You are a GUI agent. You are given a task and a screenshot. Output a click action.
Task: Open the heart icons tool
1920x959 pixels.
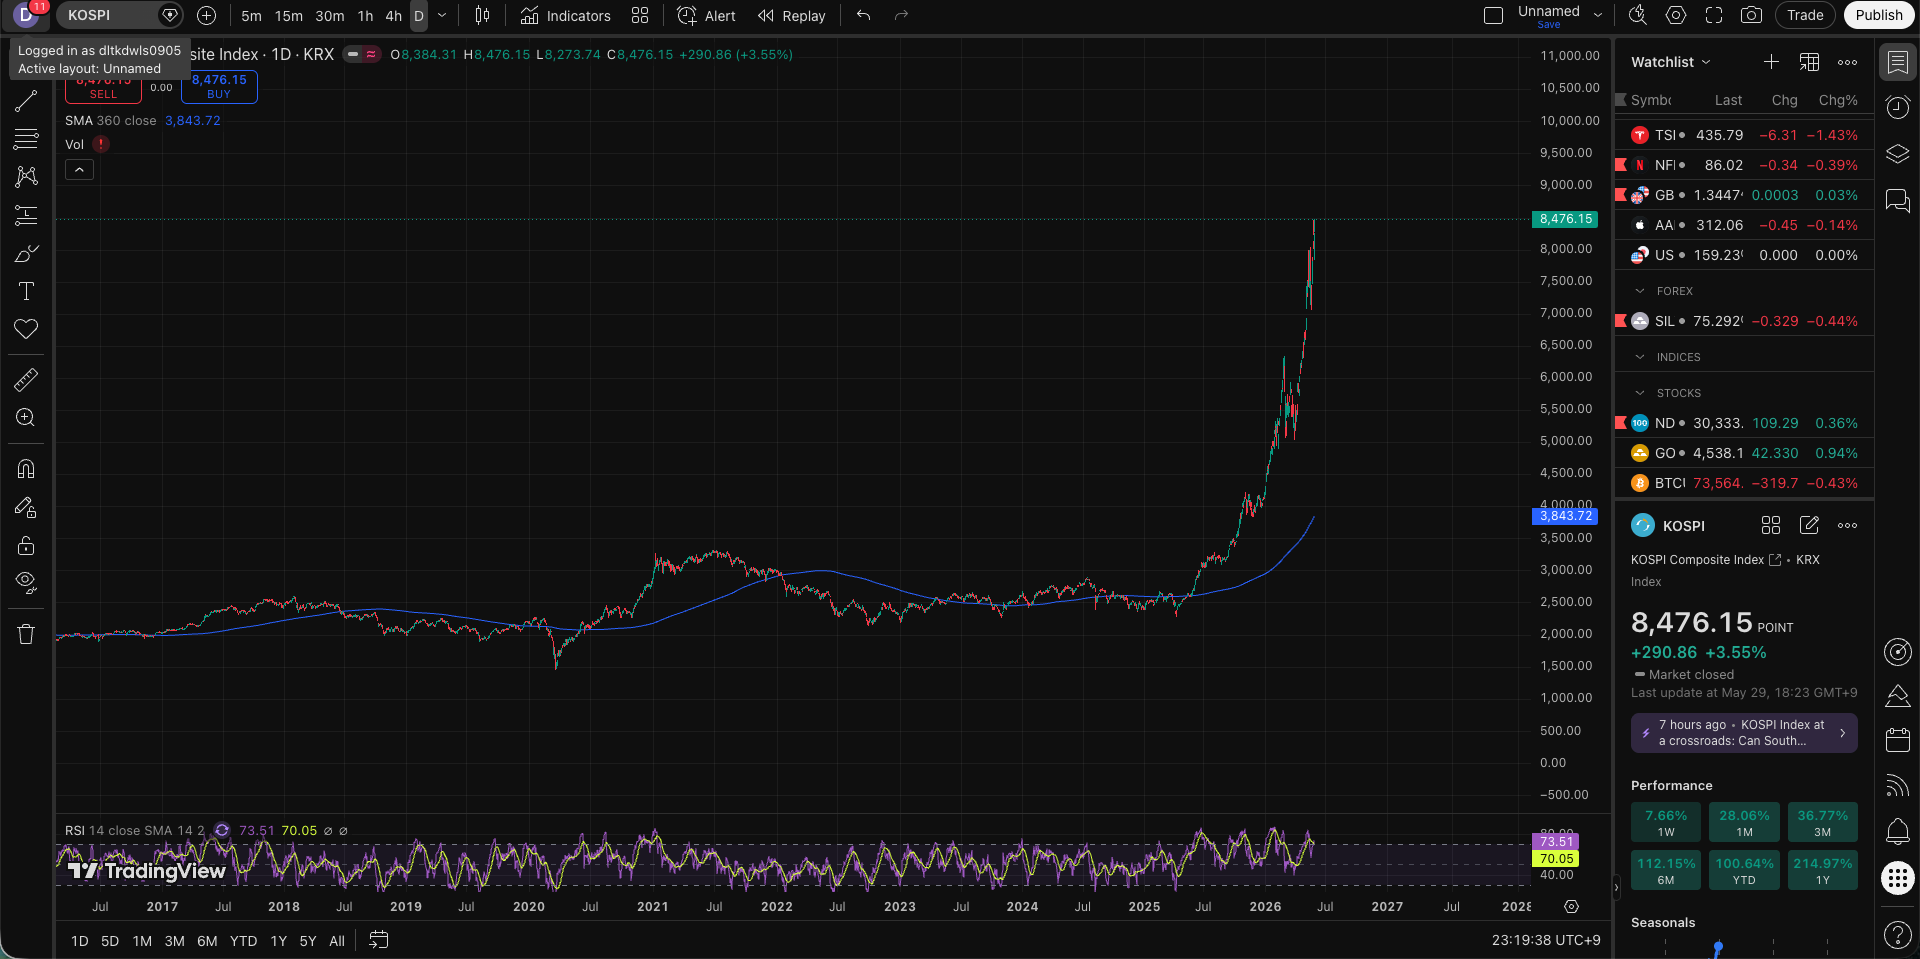[x=26, y=329]
